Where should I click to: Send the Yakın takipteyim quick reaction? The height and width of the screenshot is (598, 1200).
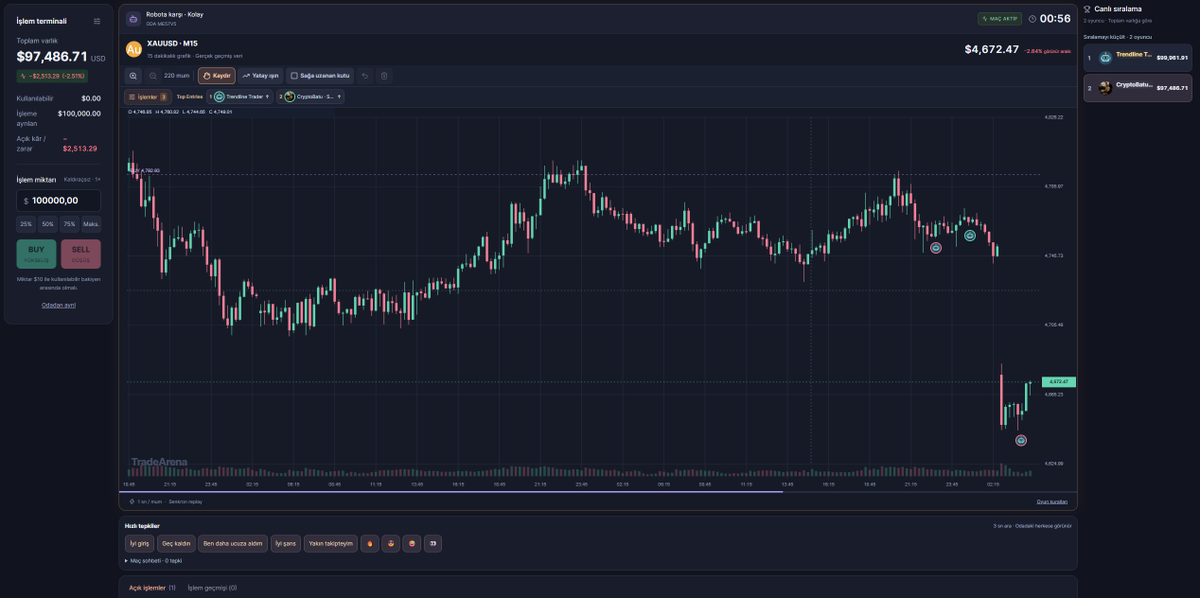(330, 543)
